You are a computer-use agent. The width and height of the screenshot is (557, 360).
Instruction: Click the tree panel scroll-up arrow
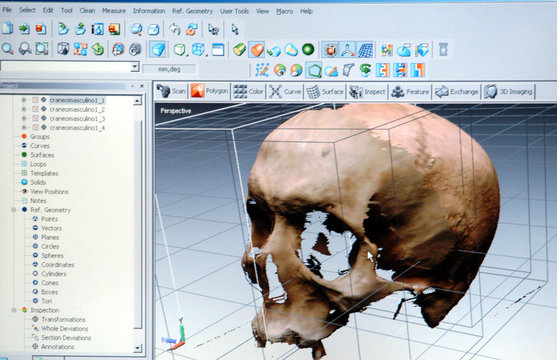click(137, 101)
